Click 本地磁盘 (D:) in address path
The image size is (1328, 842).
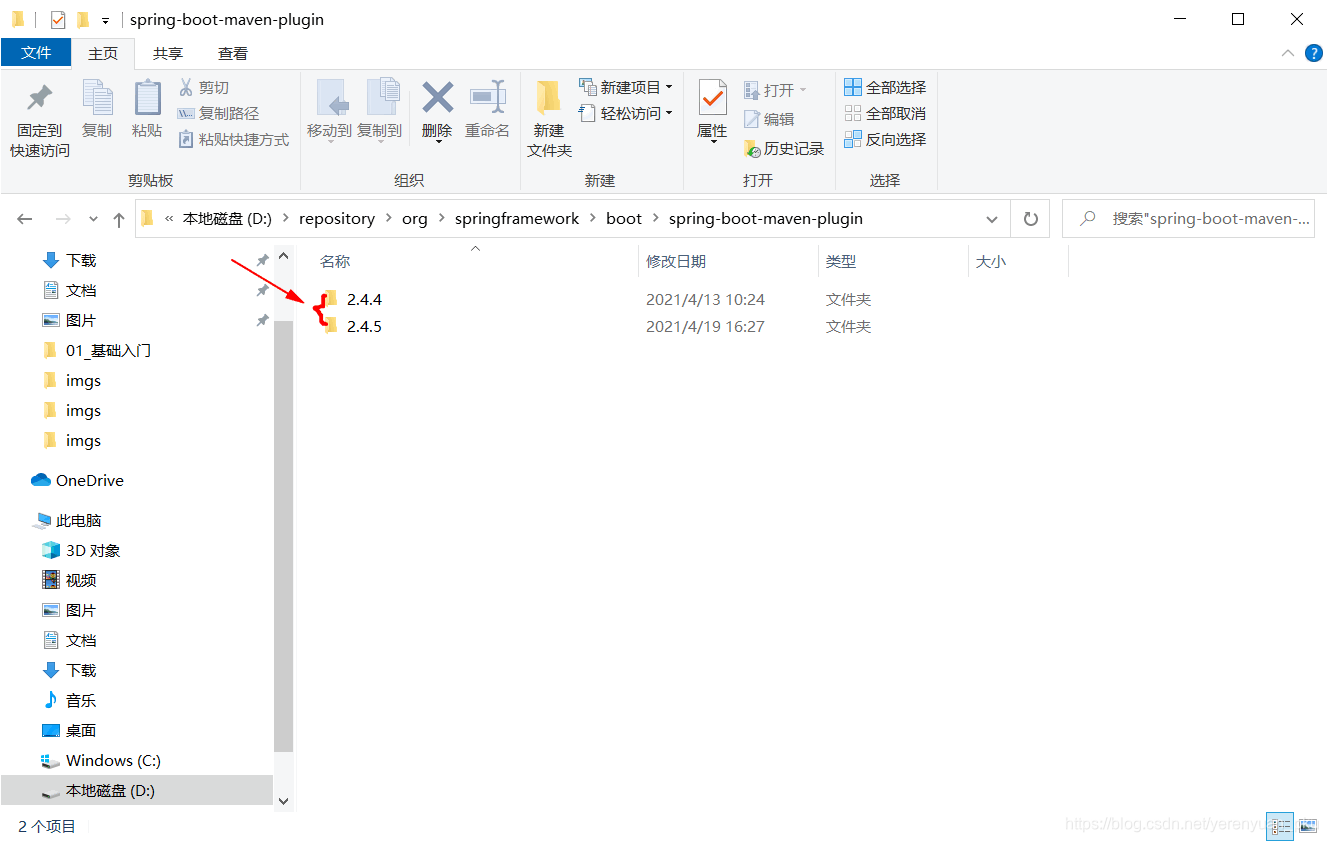tap(227, 219)
